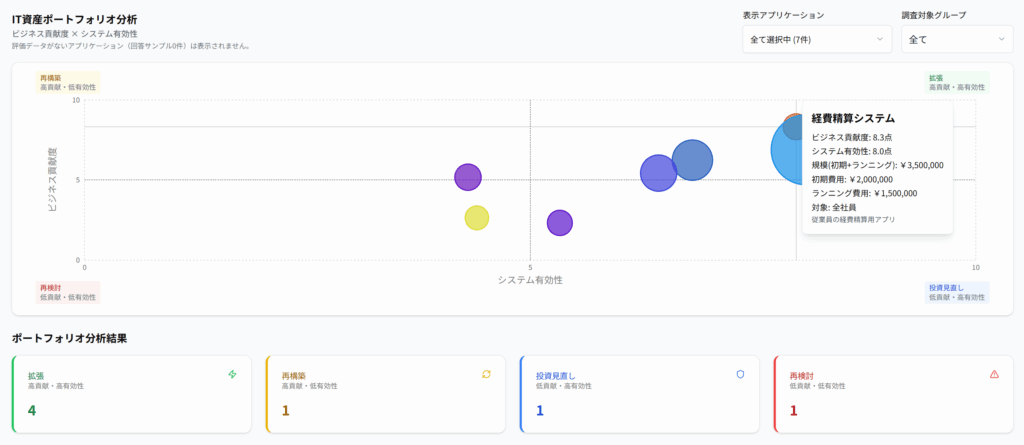Click the 再構築 quadrant label top-left

pos(69,82)
